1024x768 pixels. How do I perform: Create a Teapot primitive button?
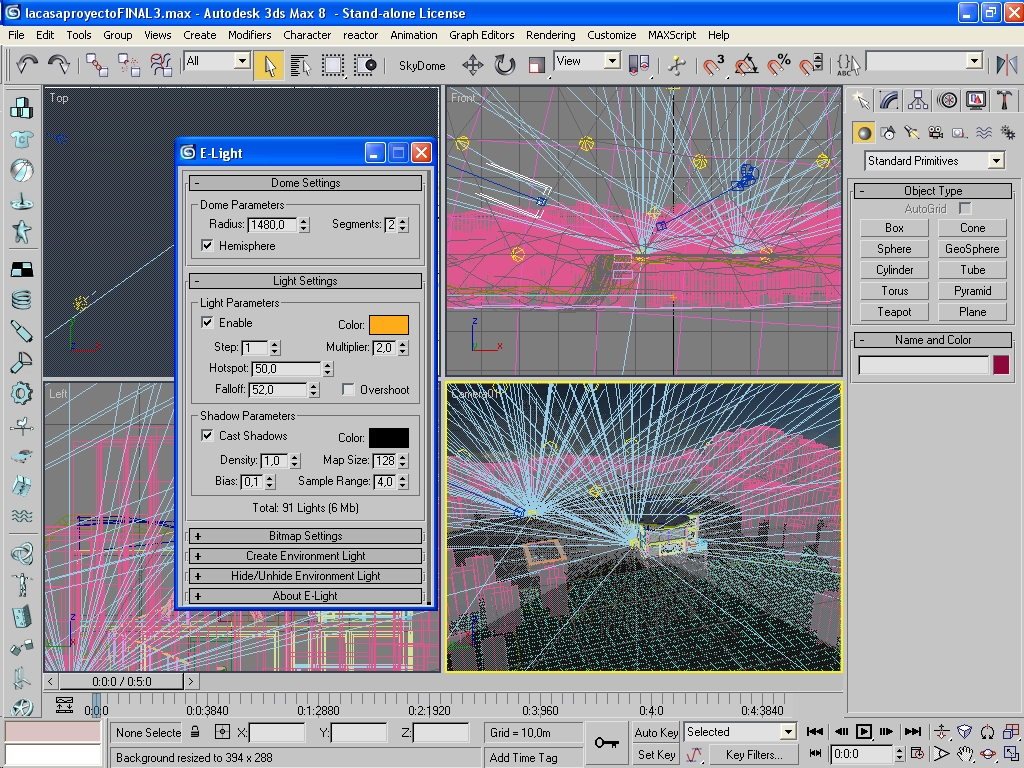pyautogui.click(x=894, y=312)
